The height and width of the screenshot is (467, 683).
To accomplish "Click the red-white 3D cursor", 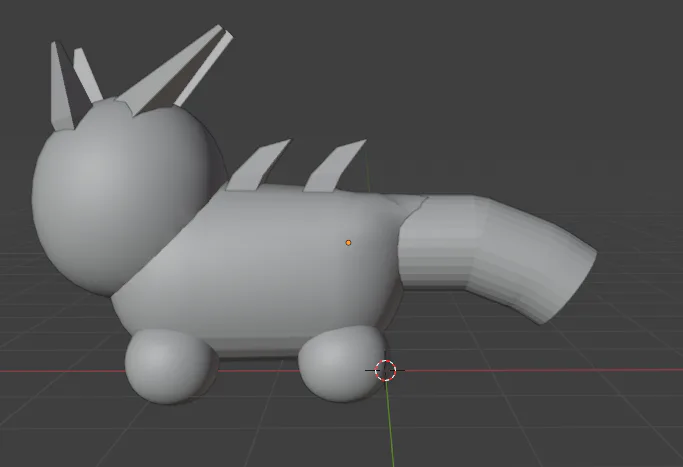I will (x=385, y=370).
